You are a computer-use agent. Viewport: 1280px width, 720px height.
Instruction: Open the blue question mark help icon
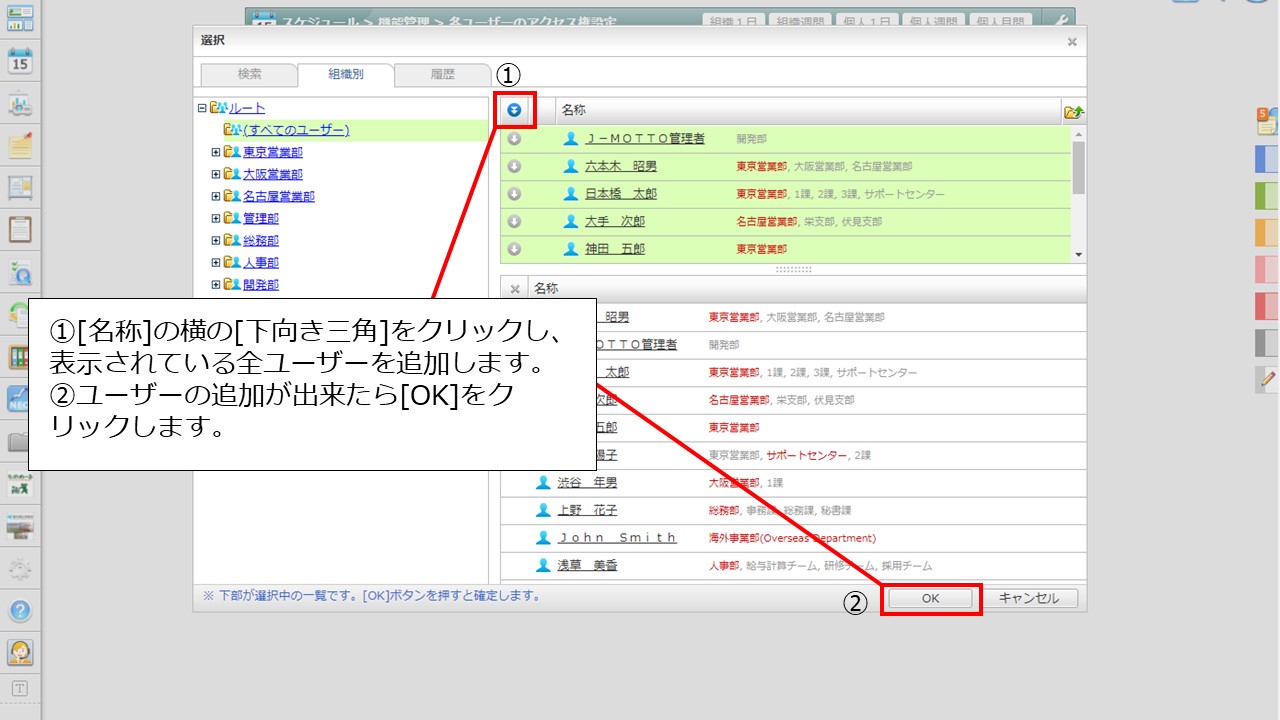(x=20, y=610)
